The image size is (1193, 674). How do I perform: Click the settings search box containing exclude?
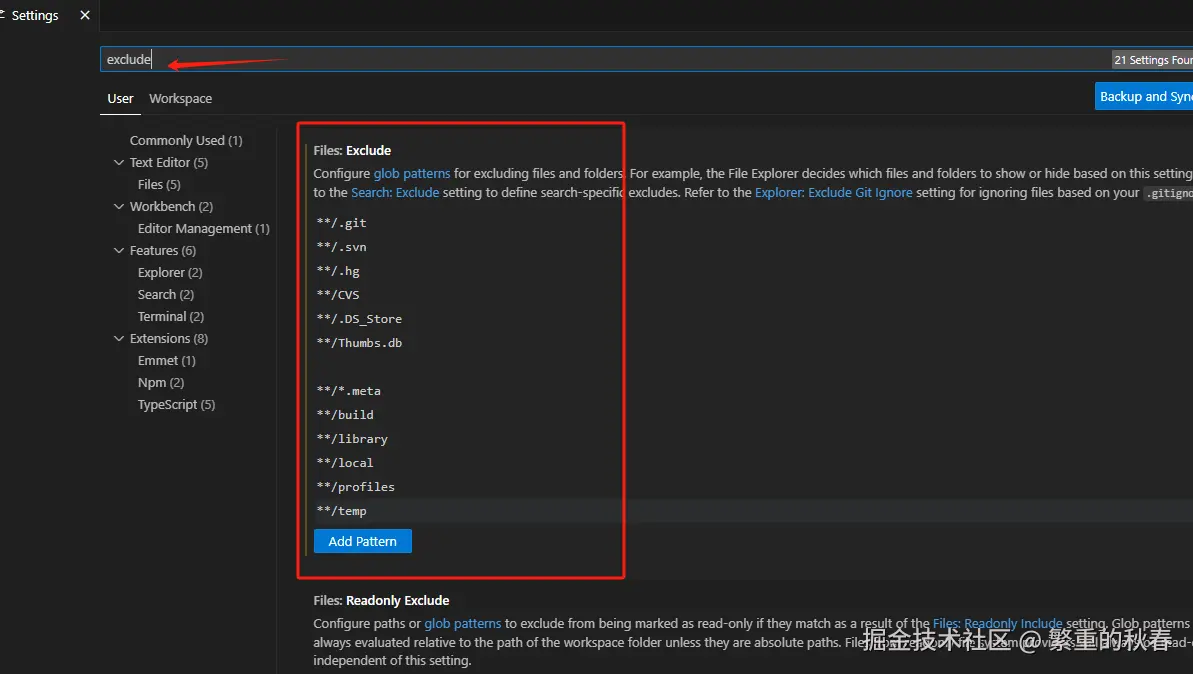tap(646, 59)
